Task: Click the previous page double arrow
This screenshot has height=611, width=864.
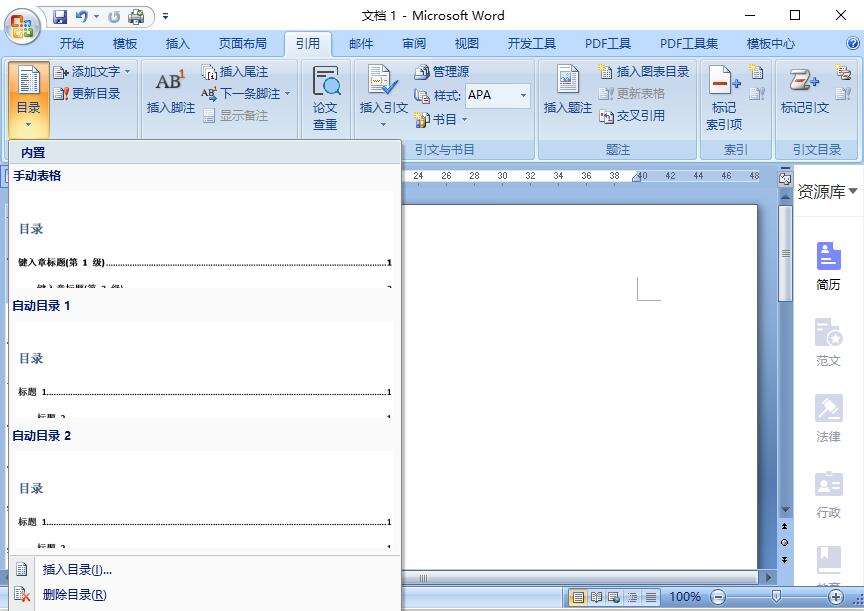Action: (785, 526)
